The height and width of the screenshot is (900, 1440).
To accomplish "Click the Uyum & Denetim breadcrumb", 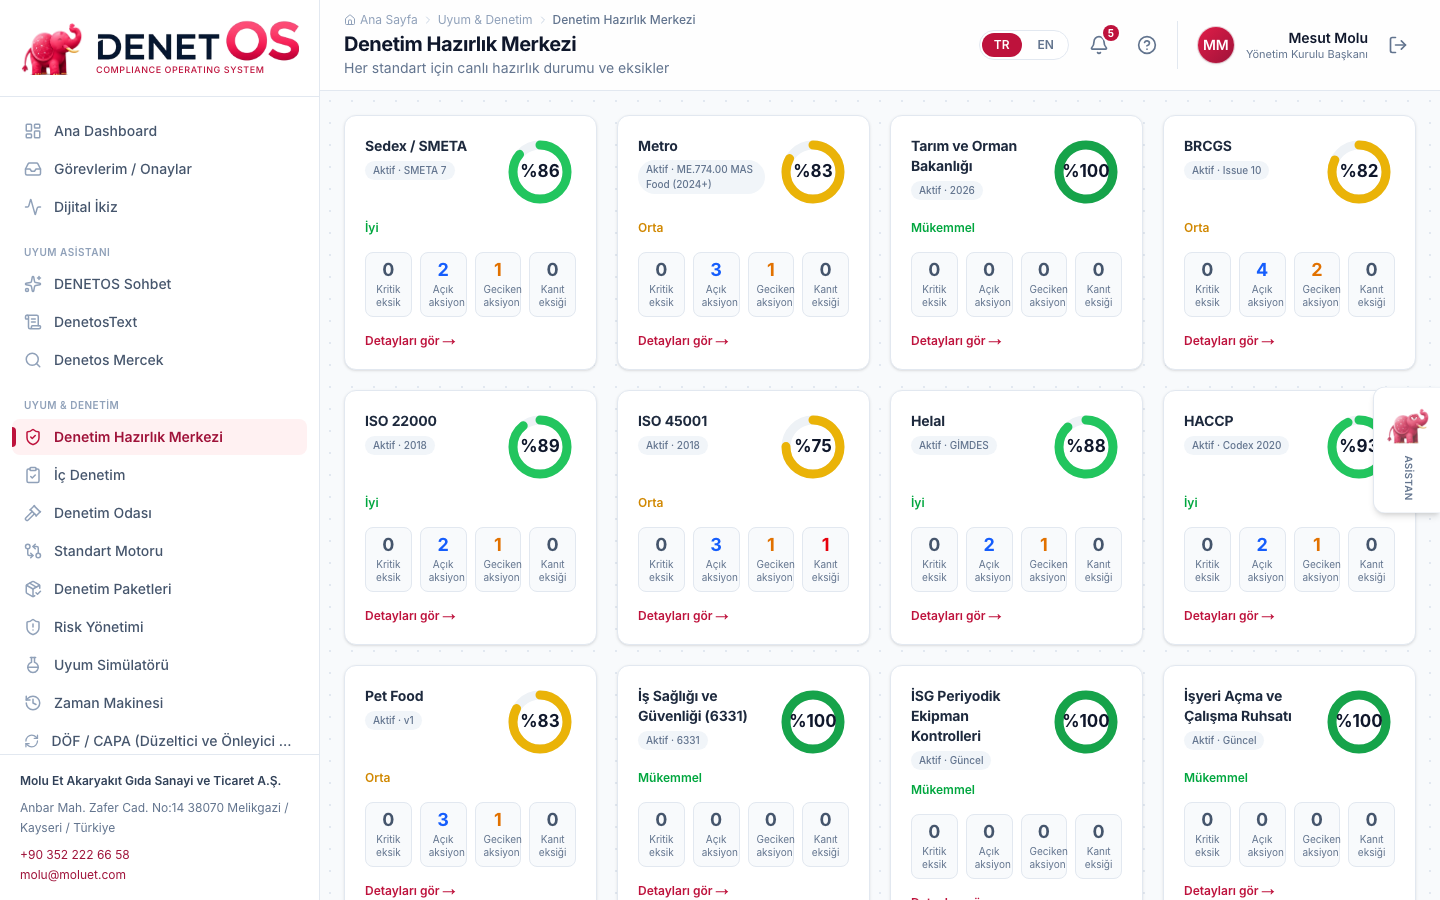I will [x=485, y=20].
